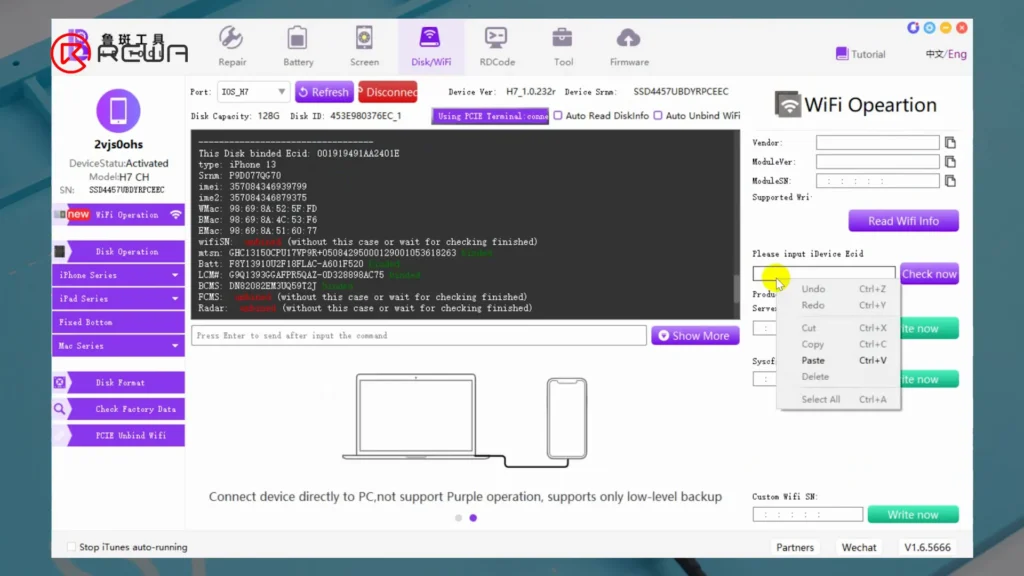Enable Auto Read DiskInfo checkbox

tap(558, 116)
